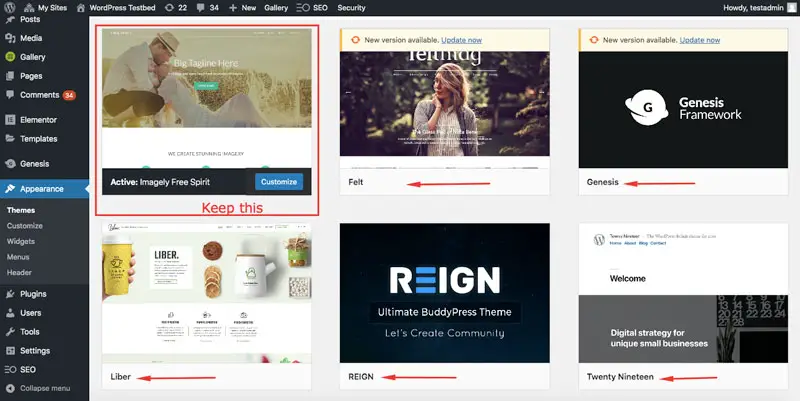Screen dimensions: 800x401
Task: Open Felt theme screenshot
Action: 444,110
